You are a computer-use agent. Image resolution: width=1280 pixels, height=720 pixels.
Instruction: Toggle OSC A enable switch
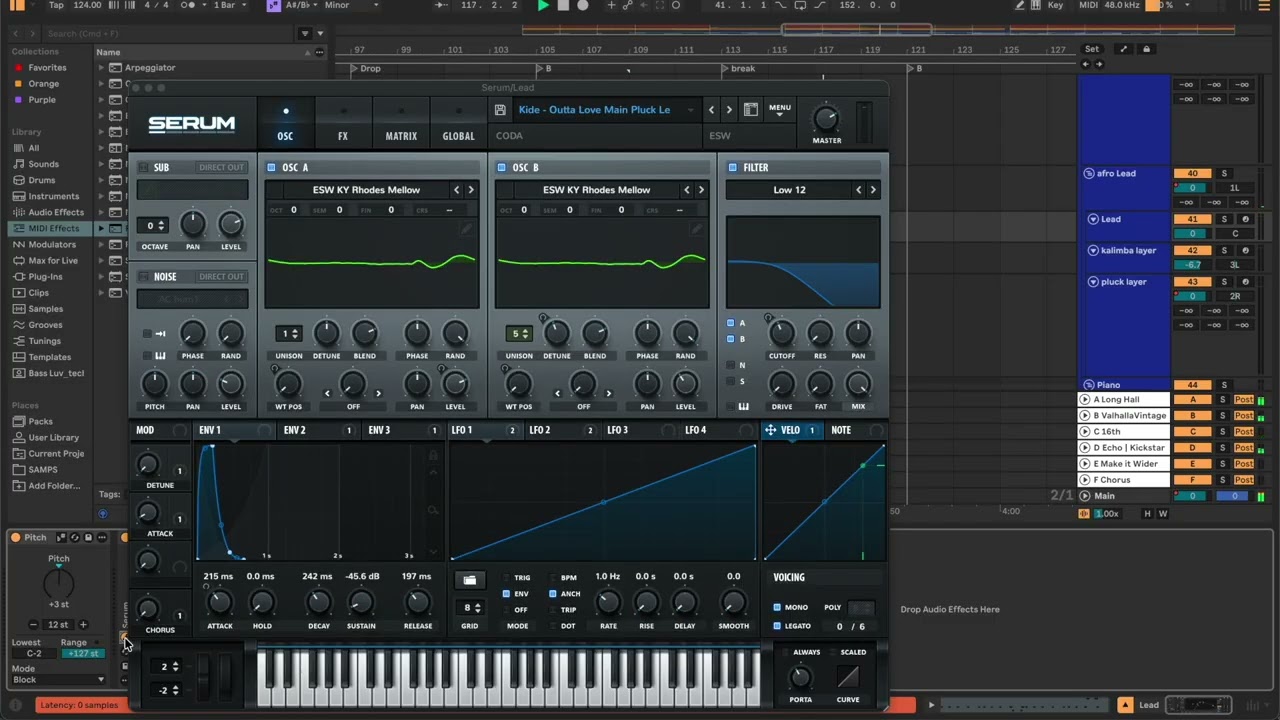click(x=271, y=168)
